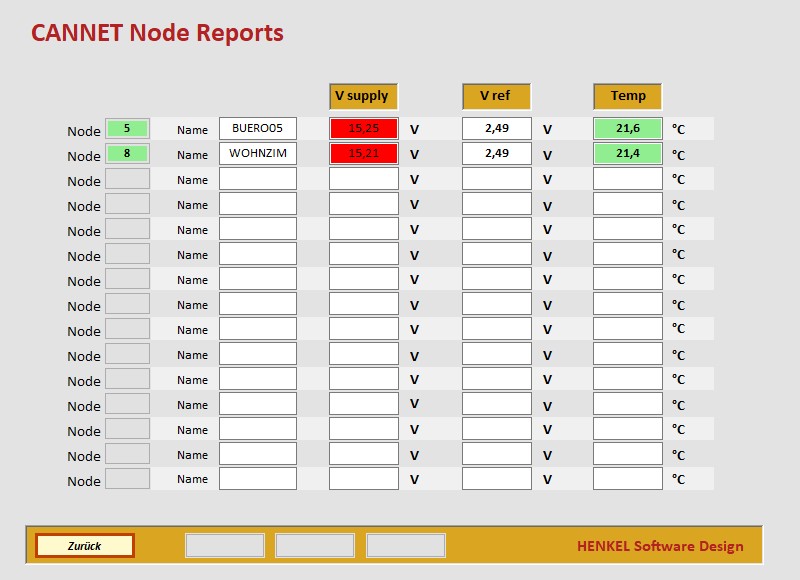
Task: Click the green 21,4 temperature value
Action: tap(628, 153)
